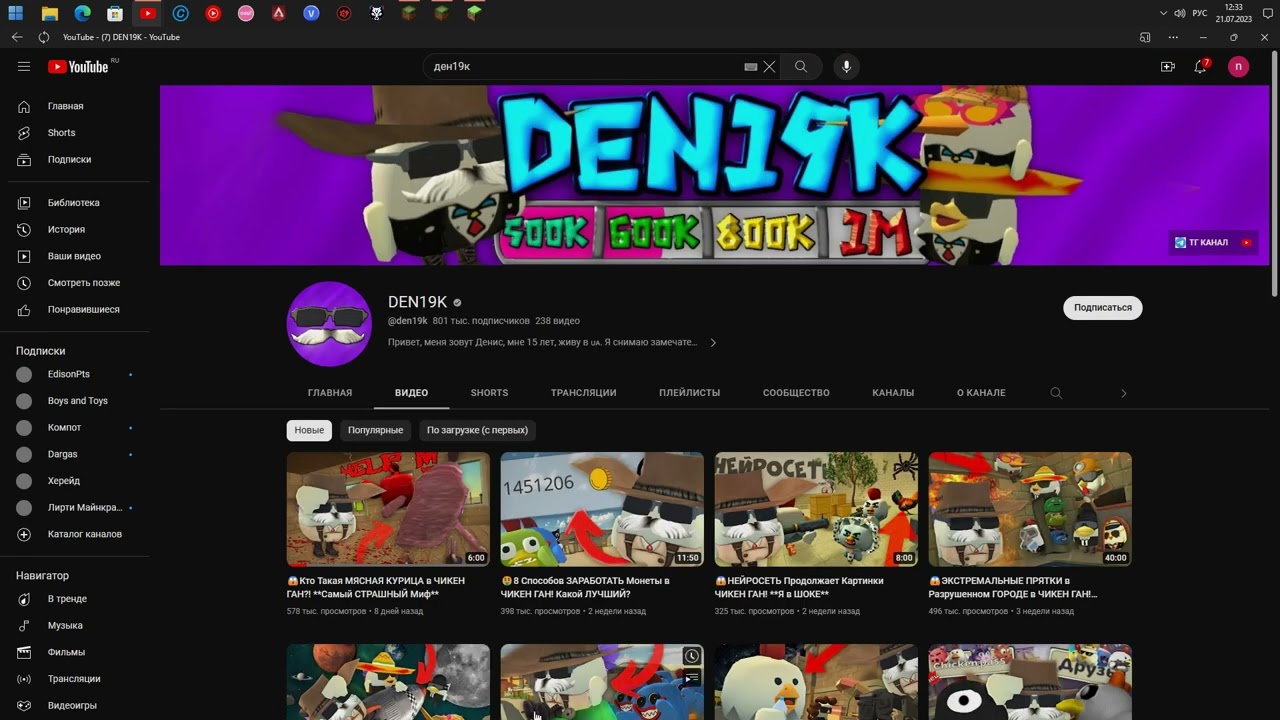This screenshot has width=1280, height=720.
Task: Switch to the СООБЩЕСТВО channel tab
Action: click(x=796, y=393)
